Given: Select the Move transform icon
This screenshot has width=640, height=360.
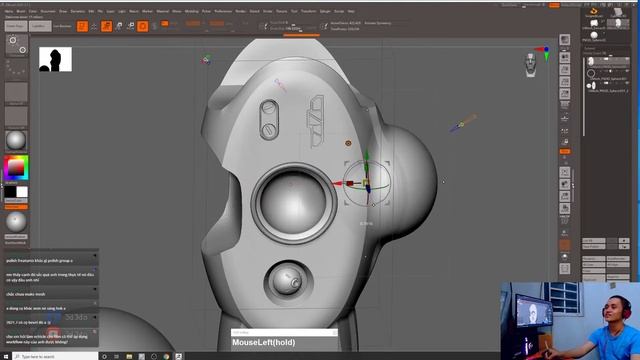Looking at the screenshot, I should click(107, 26).
